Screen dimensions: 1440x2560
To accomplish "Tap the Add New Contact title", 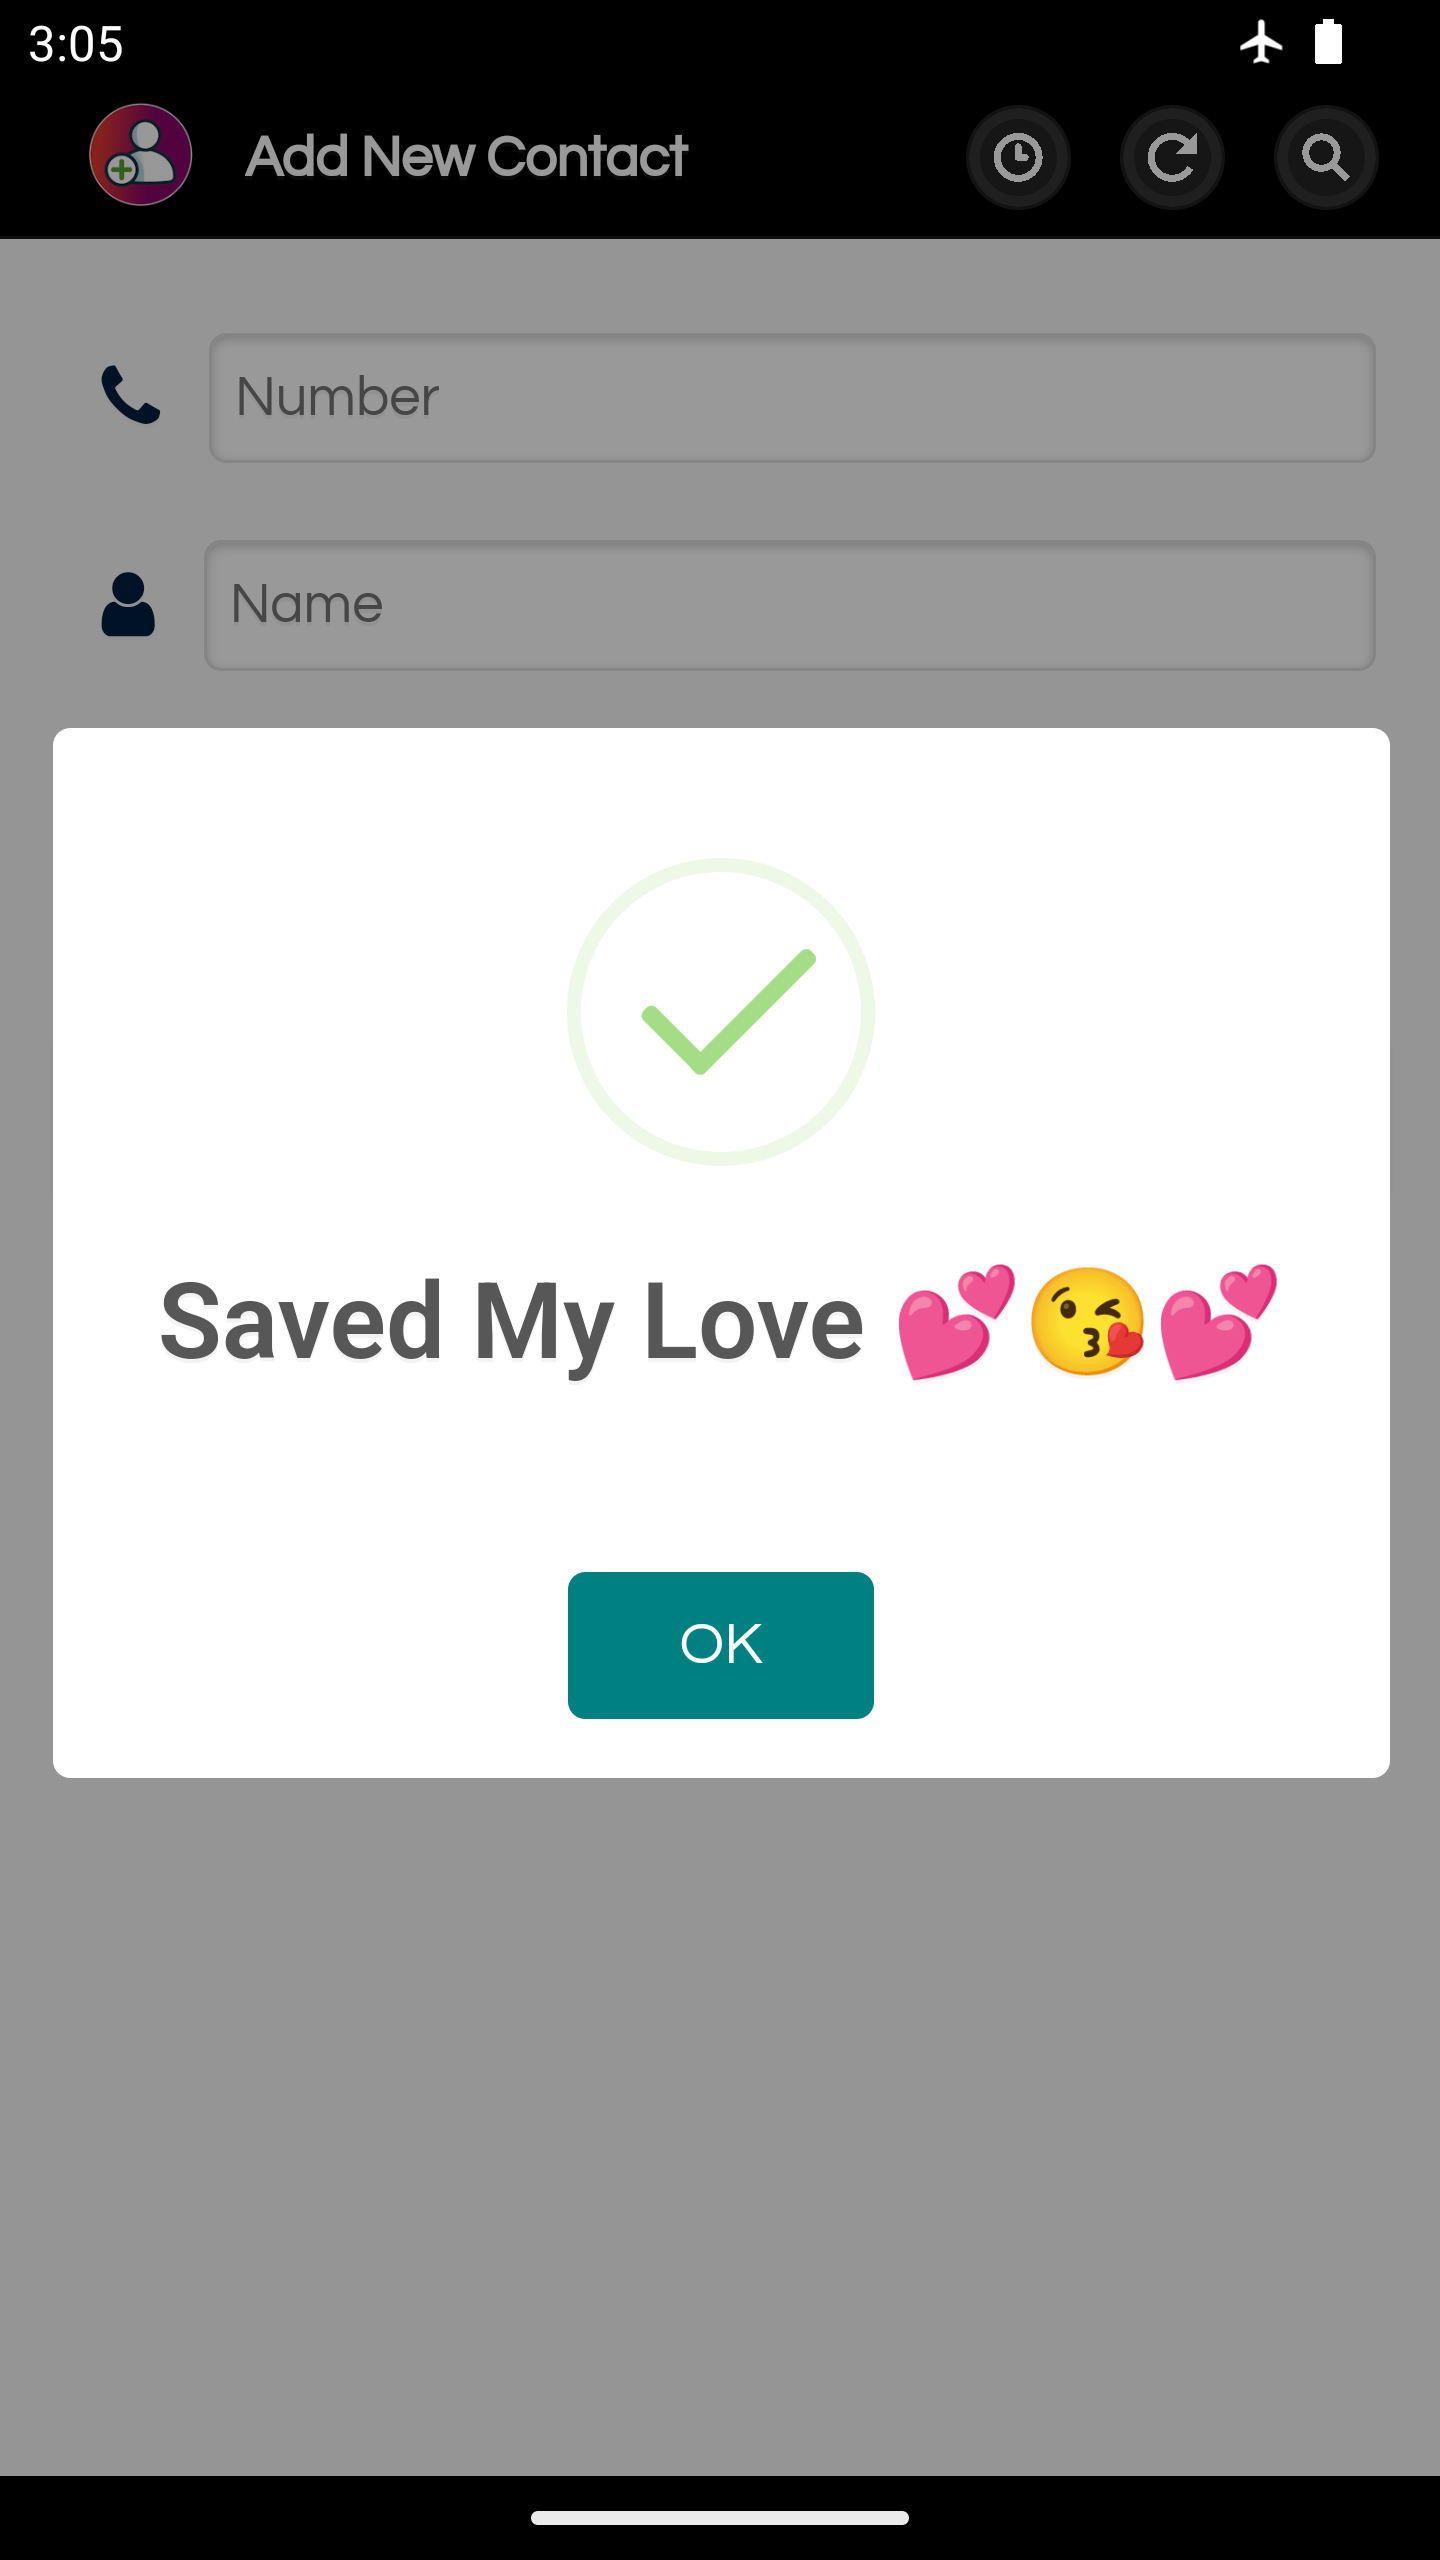I will point(467,157).
